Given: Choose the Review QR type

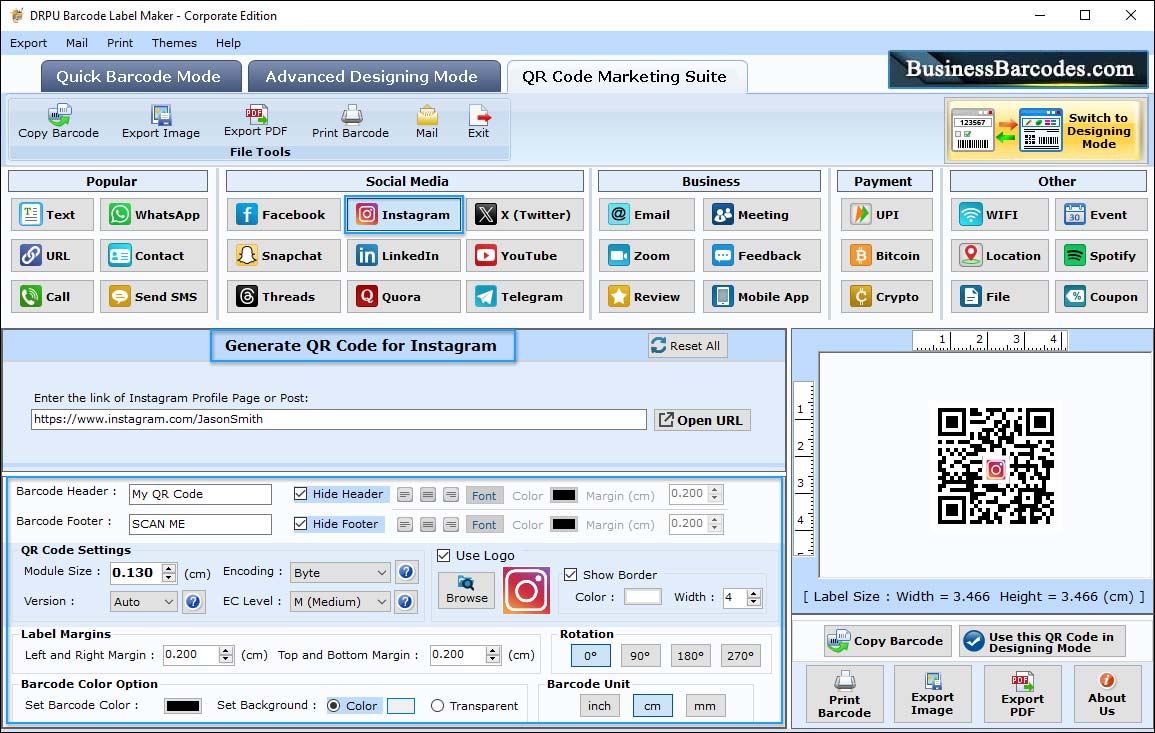Looking at the screenshot, I should (x=647, y=296).
